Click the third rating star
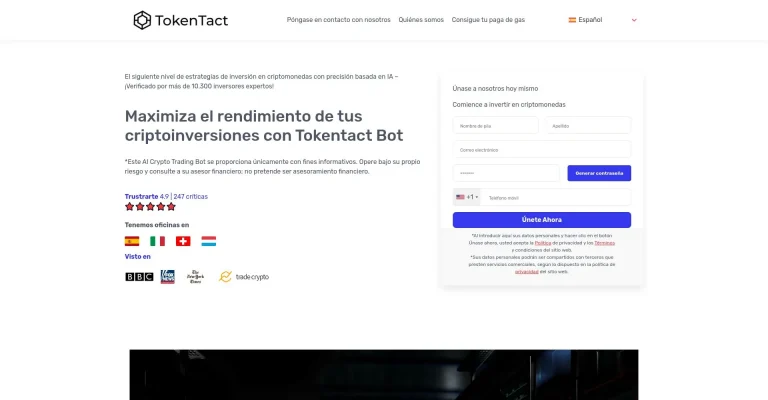 [150, 207]
